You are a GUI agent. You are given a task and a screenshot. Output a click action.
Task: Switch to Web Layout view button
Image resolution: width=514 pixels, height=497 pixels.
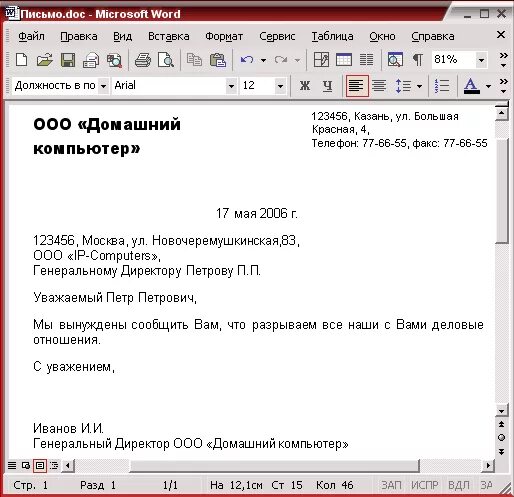pyautogui.click(x=26, y=465)
